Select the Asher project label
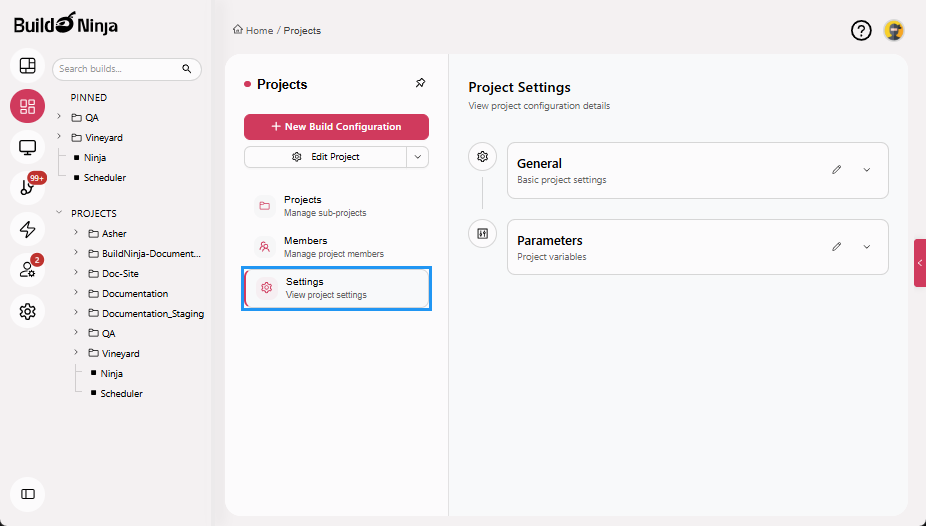Screen dimensions: 926x526 coord(114,234)
